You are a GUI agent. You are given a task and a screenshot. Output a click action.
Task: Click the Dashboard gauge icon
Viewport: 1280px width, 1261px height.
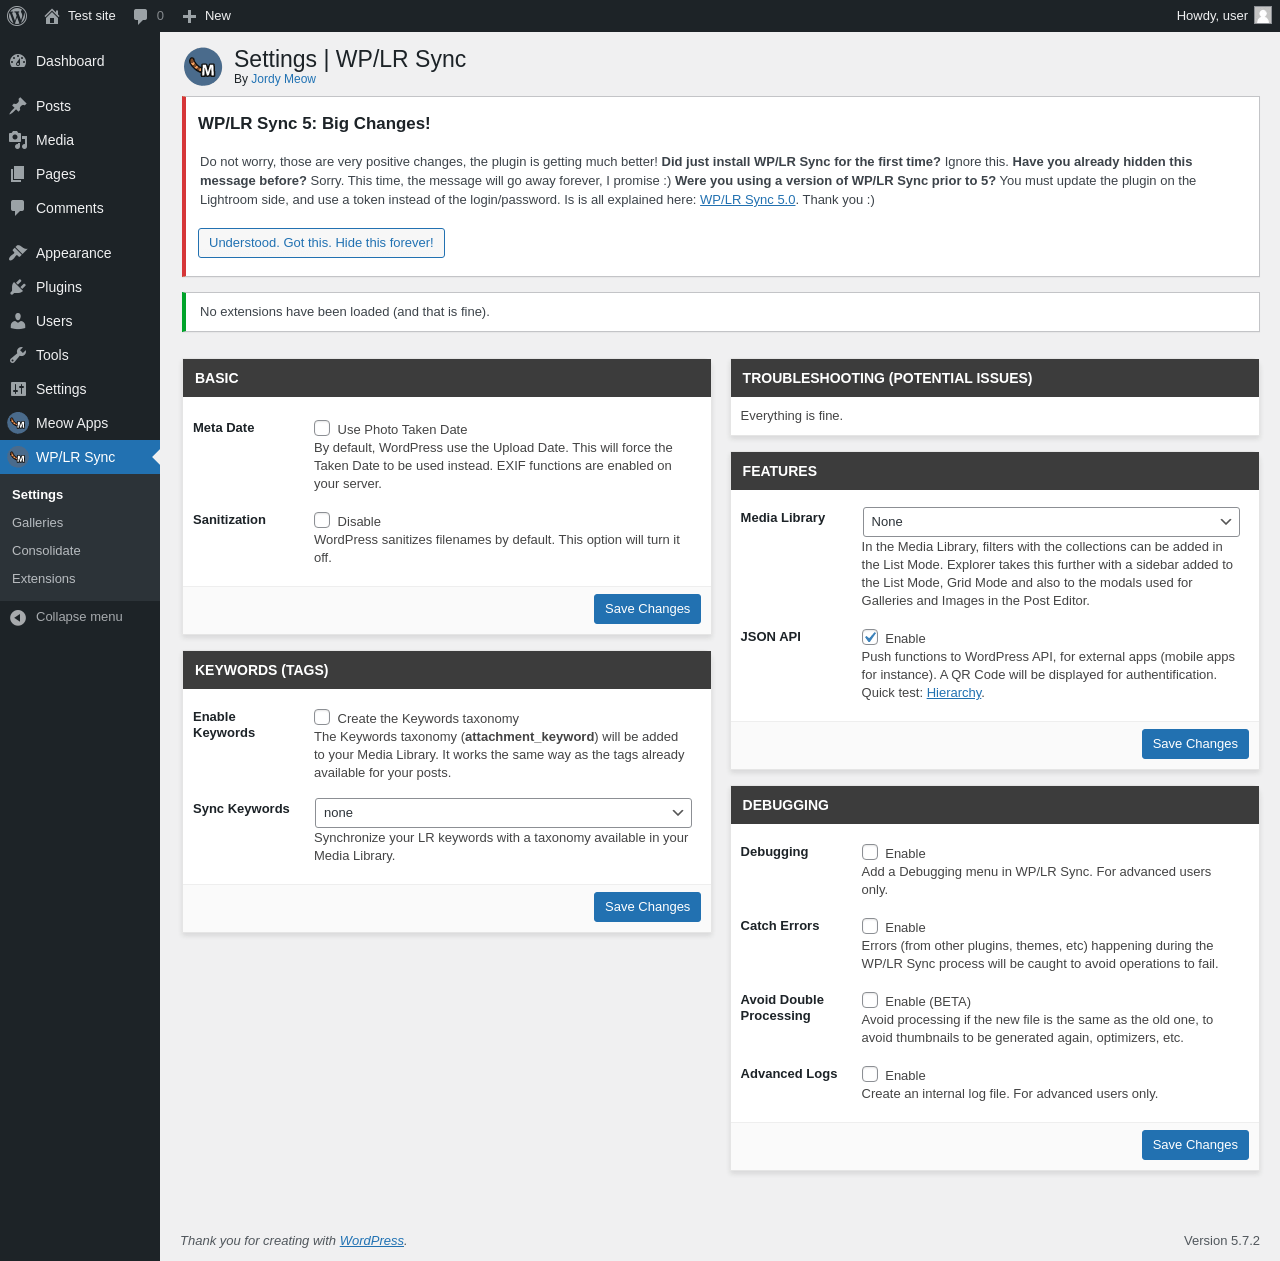[18, 61]
